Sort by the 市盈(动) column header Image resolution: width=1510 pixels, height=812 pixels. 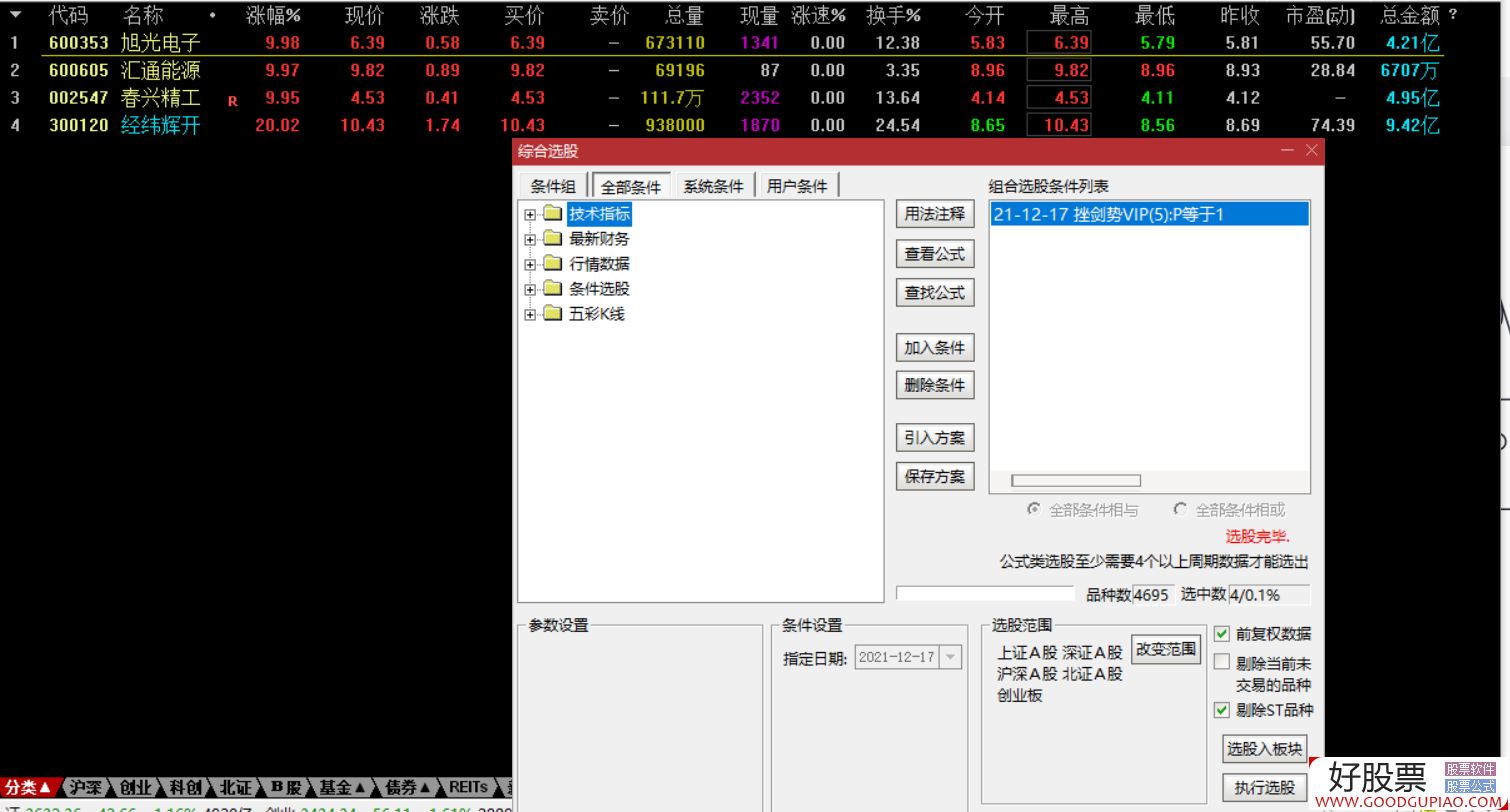pos(1321,16)
